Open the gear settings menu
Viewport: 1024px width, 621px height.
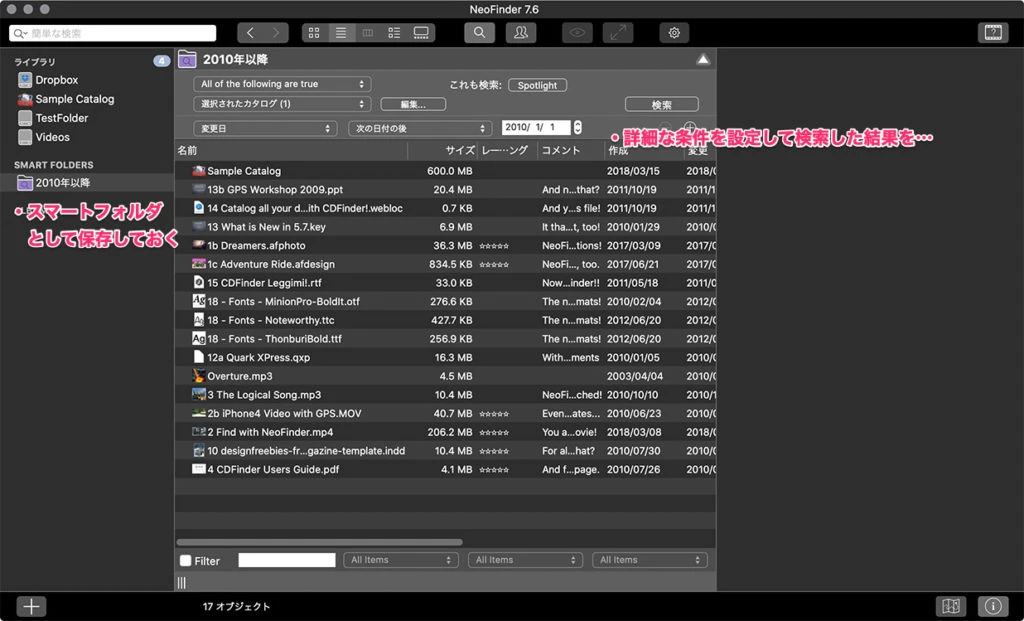[x=674, y=33]
